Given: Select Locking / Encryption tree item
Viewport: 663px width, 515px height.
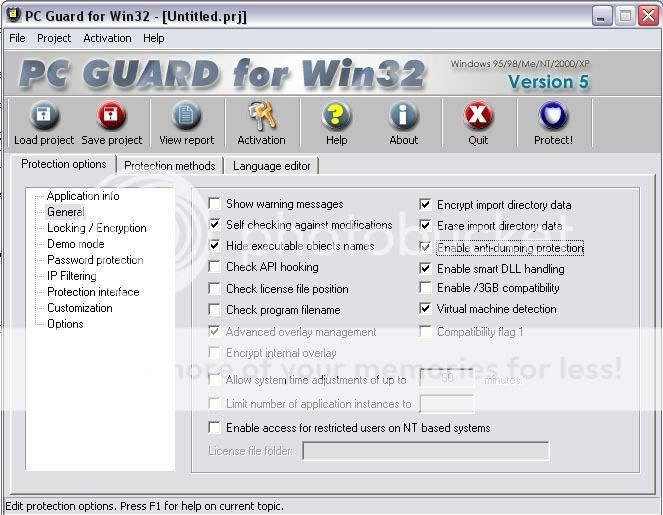Looking at the screenshot, I should pyautogui.click(x=97, y=228).
